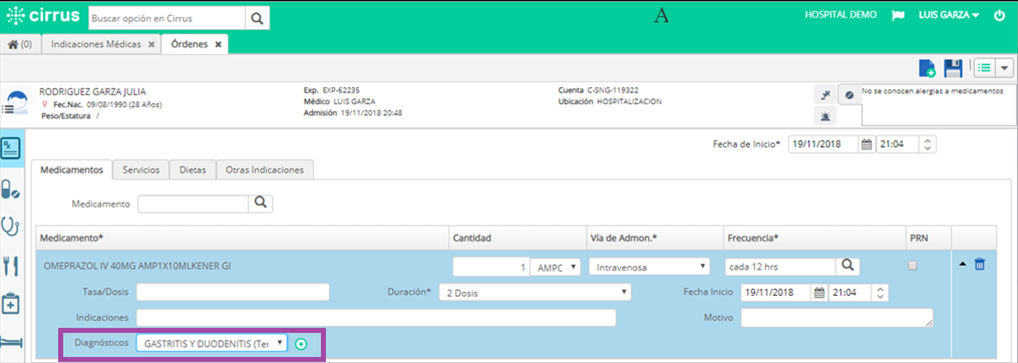Open the pills medication sidebar icon

11,190
